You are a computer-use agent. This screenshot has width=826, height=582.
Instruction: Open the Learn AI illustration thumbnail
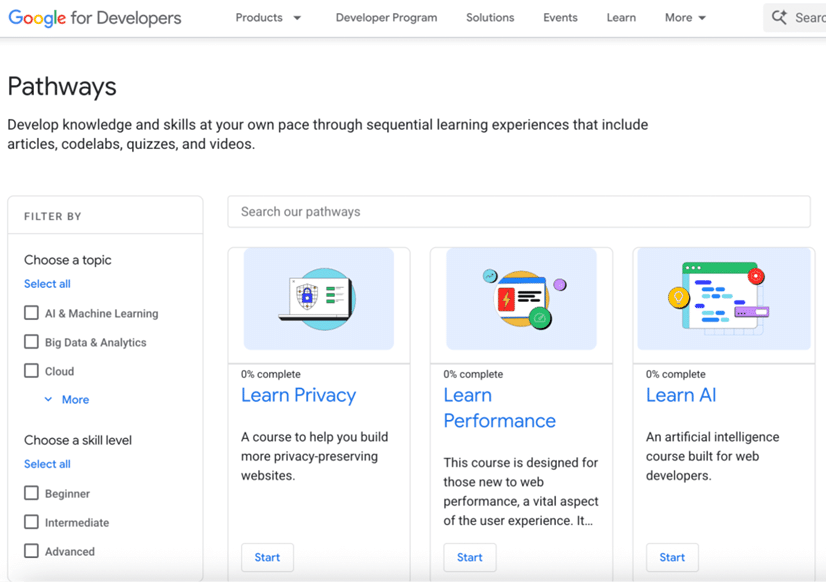[723, 299]
